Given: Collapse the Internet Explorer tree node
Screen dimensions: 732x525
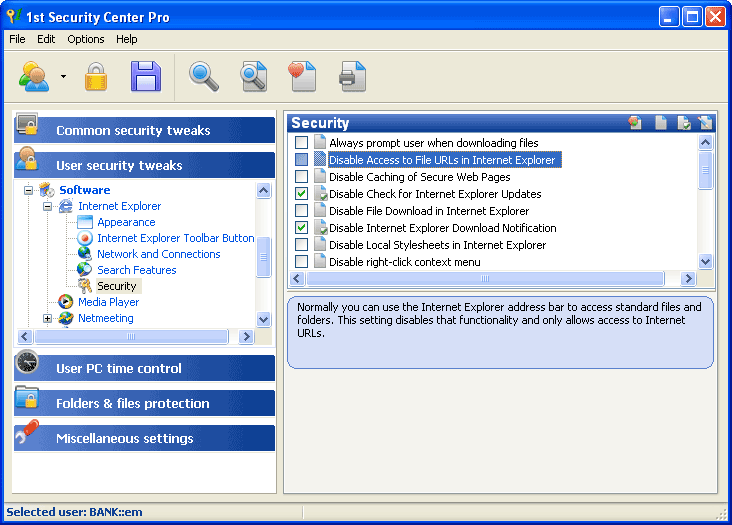Looking at the screenshot, I should (48, 206).
